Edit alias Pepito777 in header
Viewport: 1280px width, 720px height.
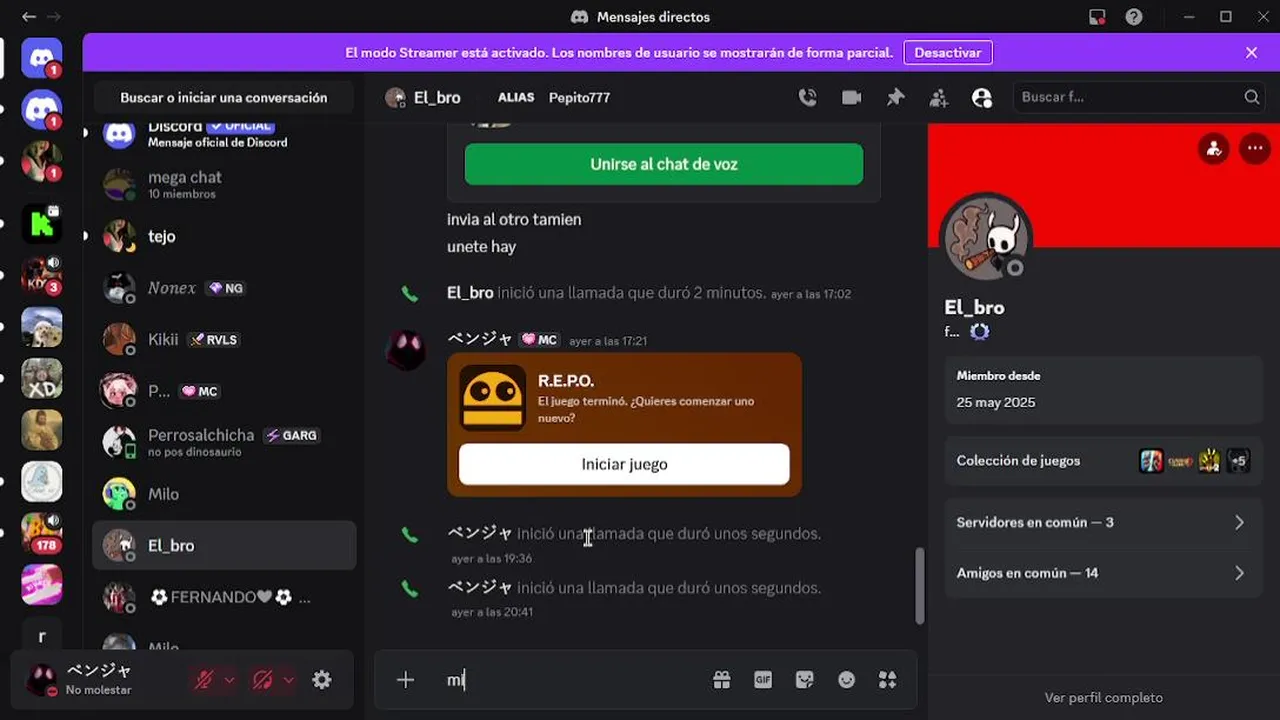pos(579,97)
